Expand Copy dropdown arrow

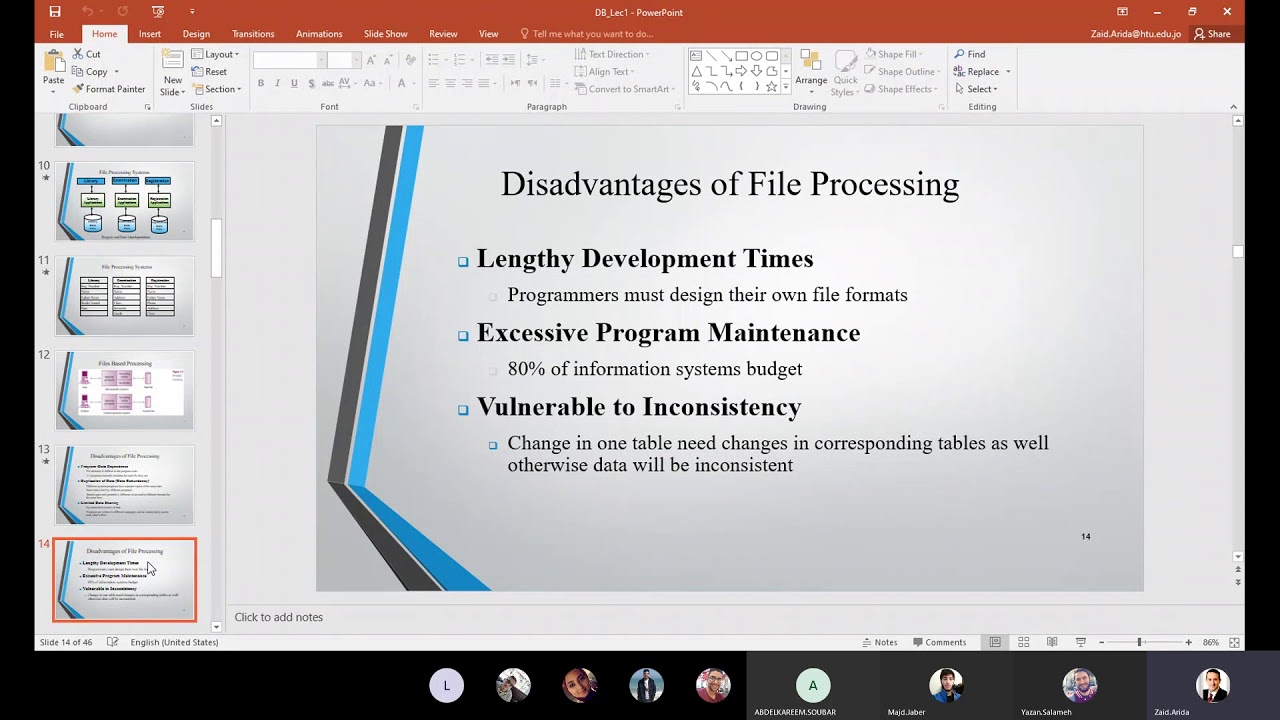[116, 72]
